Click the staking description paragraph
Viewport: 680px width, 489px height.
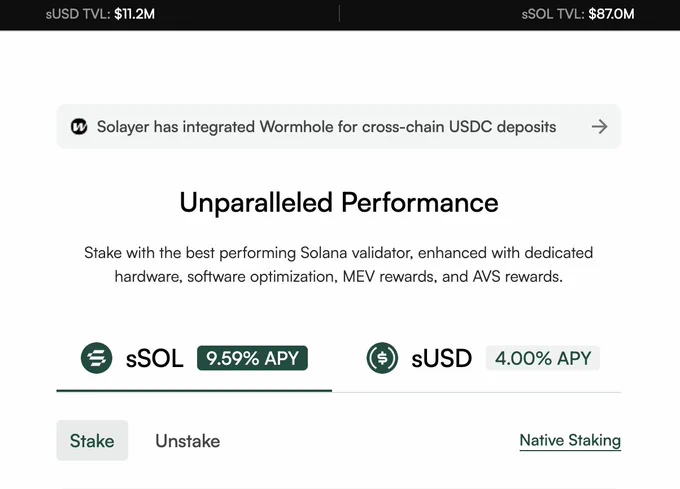coord(339,264)
